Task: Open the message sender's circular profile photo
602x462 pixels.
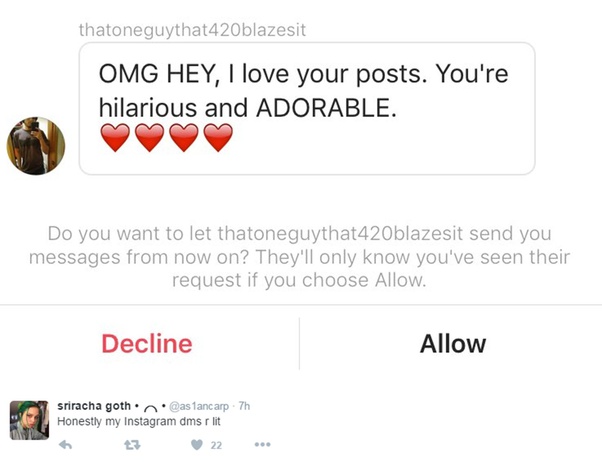Action: point(36,146)
